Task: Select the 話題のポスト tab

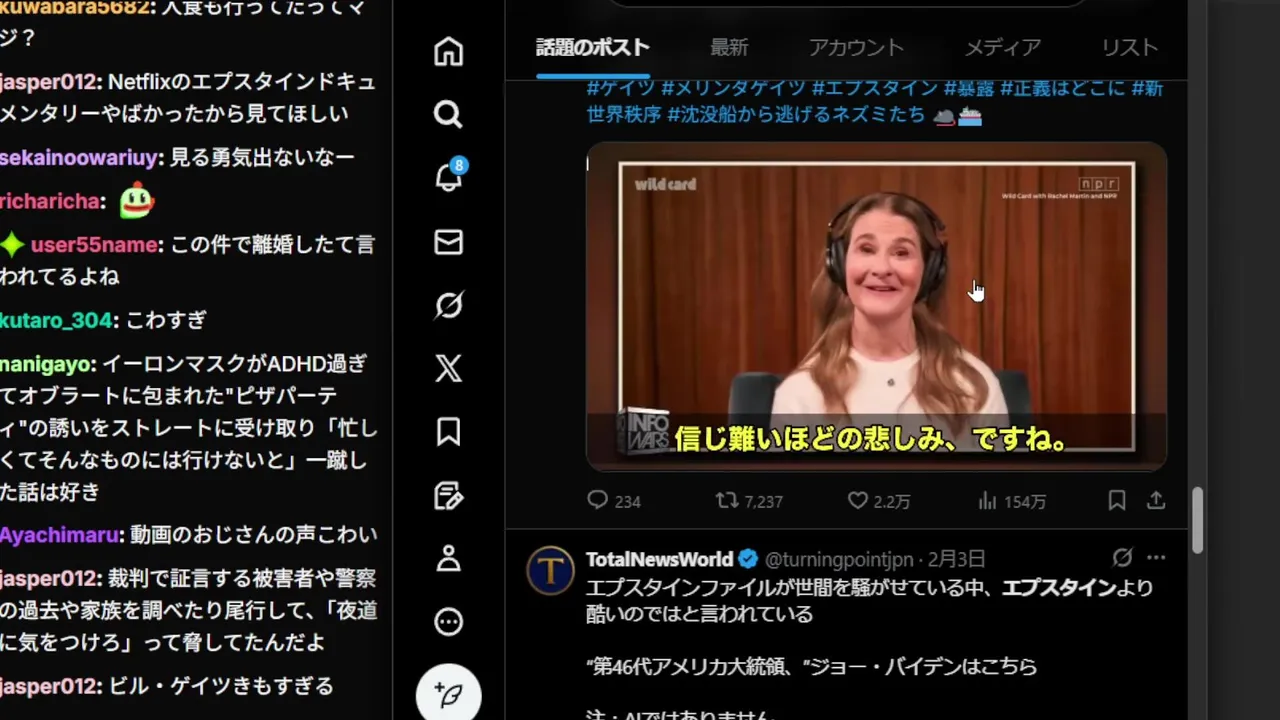Action: (593, 47)
